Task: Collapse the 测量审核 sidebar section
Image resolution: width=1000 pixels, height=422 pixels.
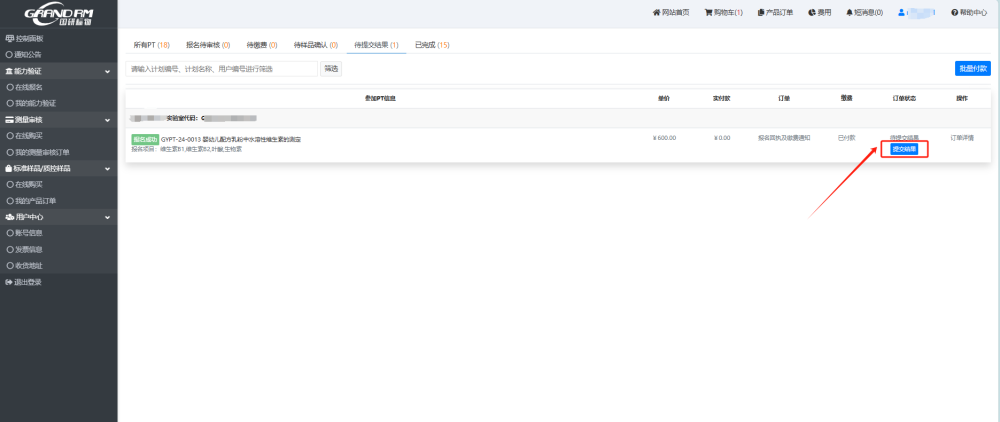Action: pos(107,119)
